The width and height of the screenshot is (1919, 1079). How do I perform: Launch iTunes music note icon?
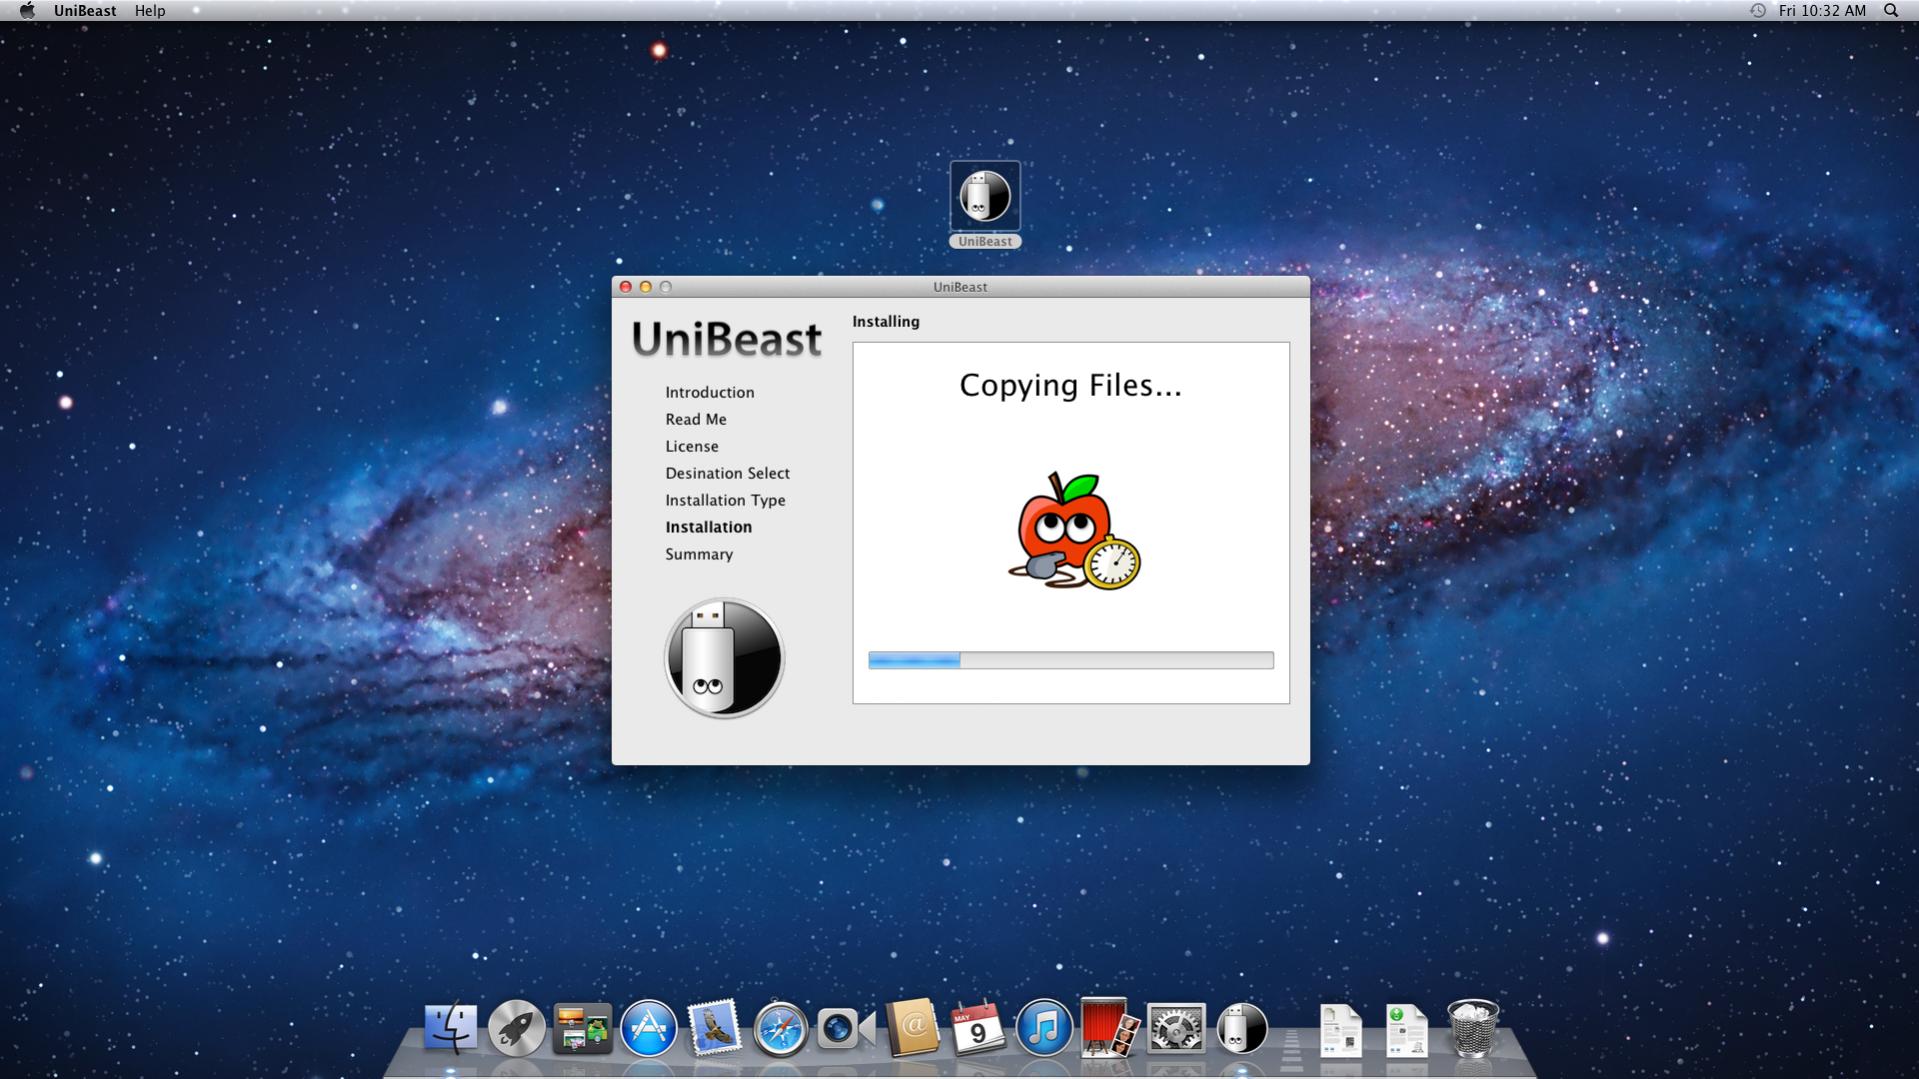[x=1044, y=1028]
